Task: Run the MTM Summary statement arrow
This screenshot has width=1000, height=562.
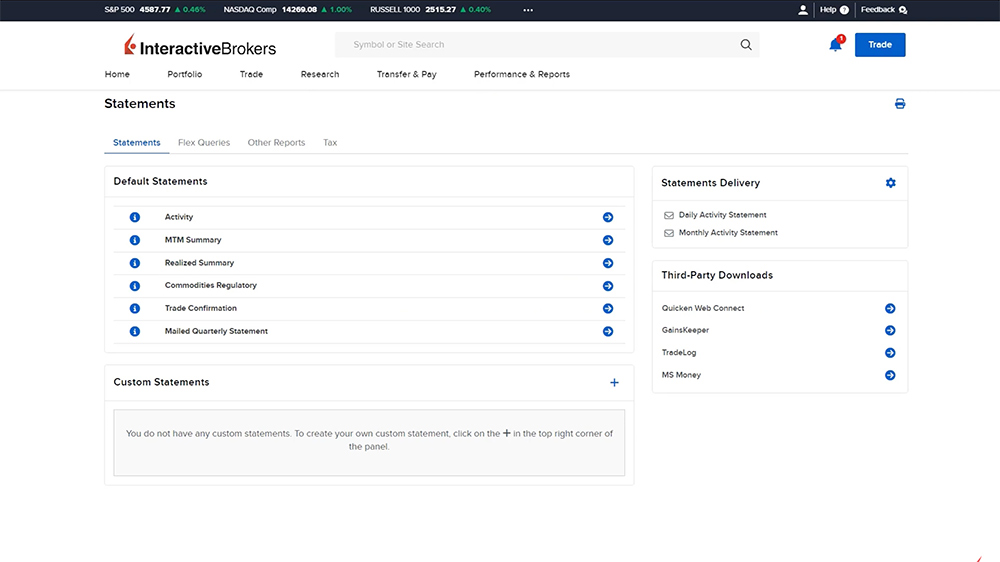Action: pyautogui.click(x=608, y=240)
